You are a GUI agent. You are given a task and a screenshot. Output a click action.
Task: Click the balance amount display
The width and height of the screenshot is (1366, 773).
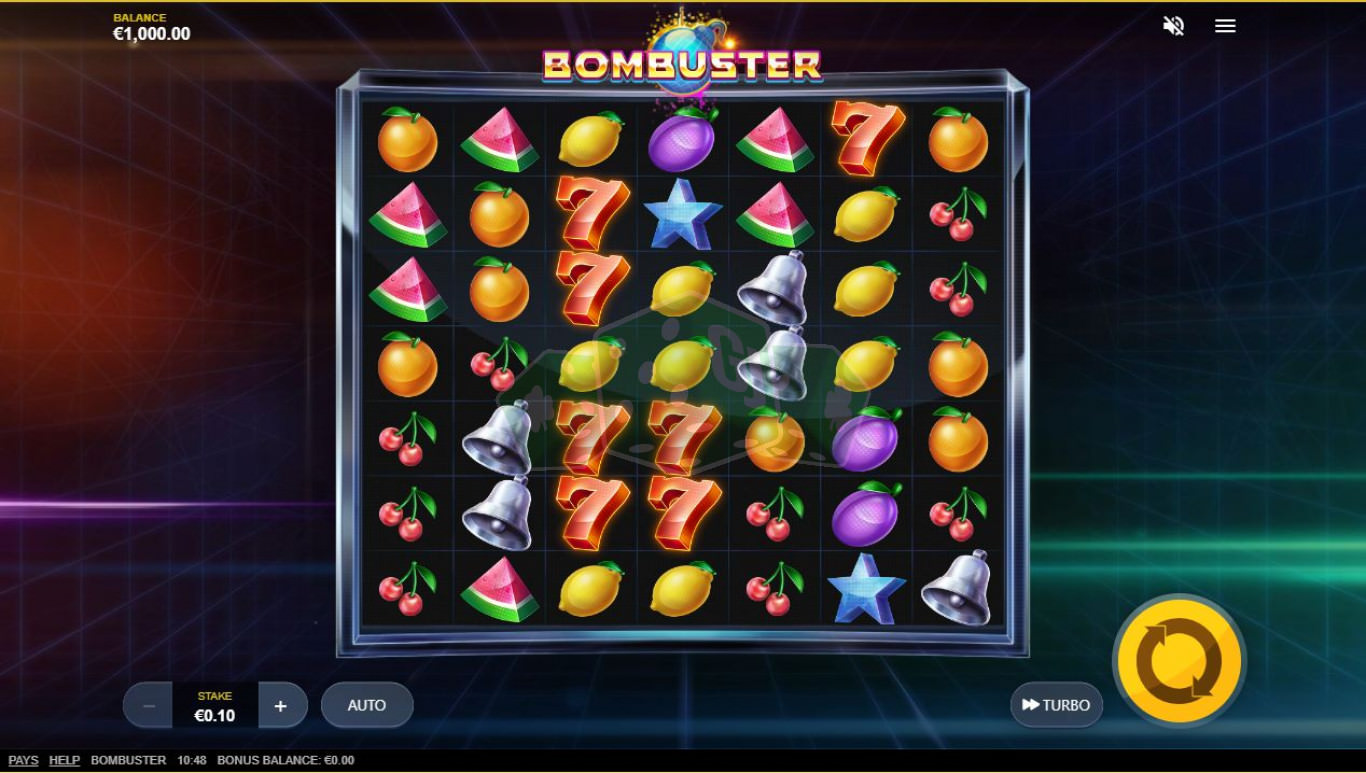[151, 33]
